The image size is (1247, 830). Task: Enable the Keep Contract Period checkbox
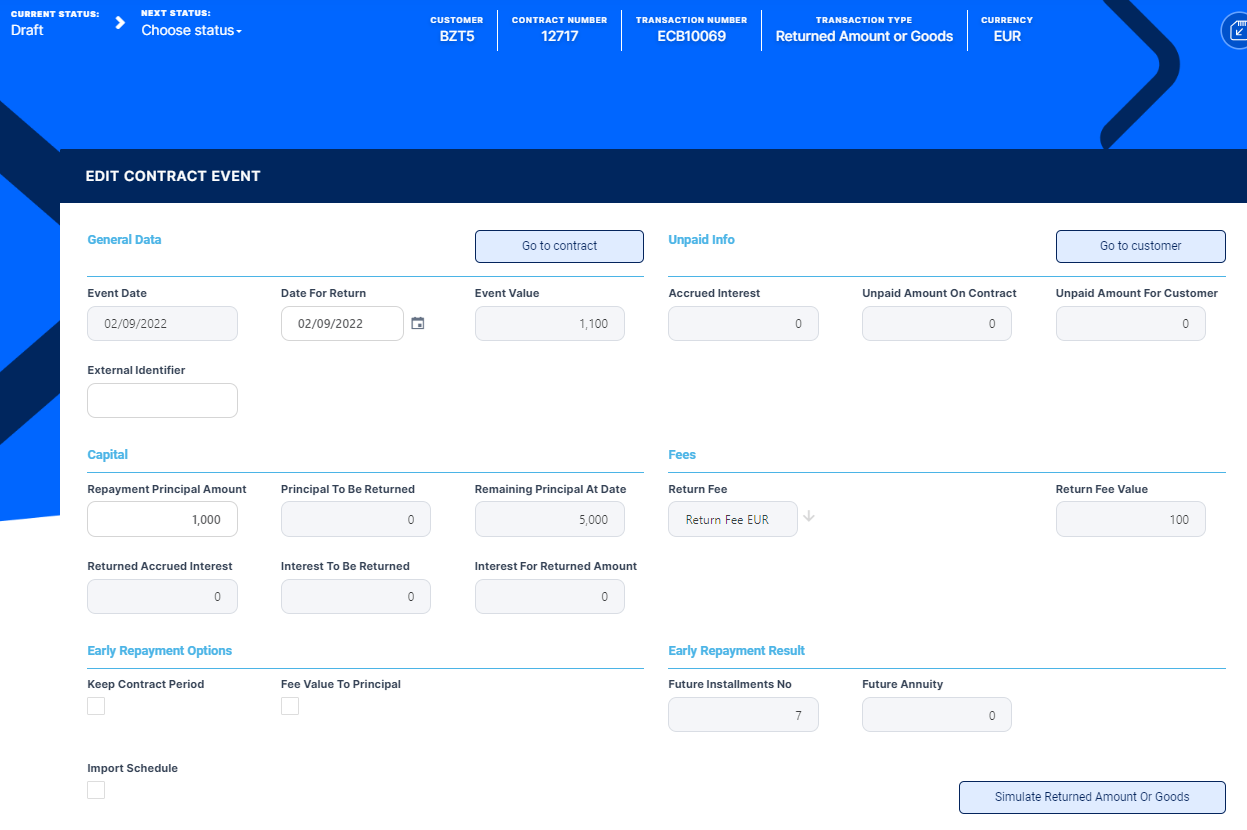pos(96,706)
